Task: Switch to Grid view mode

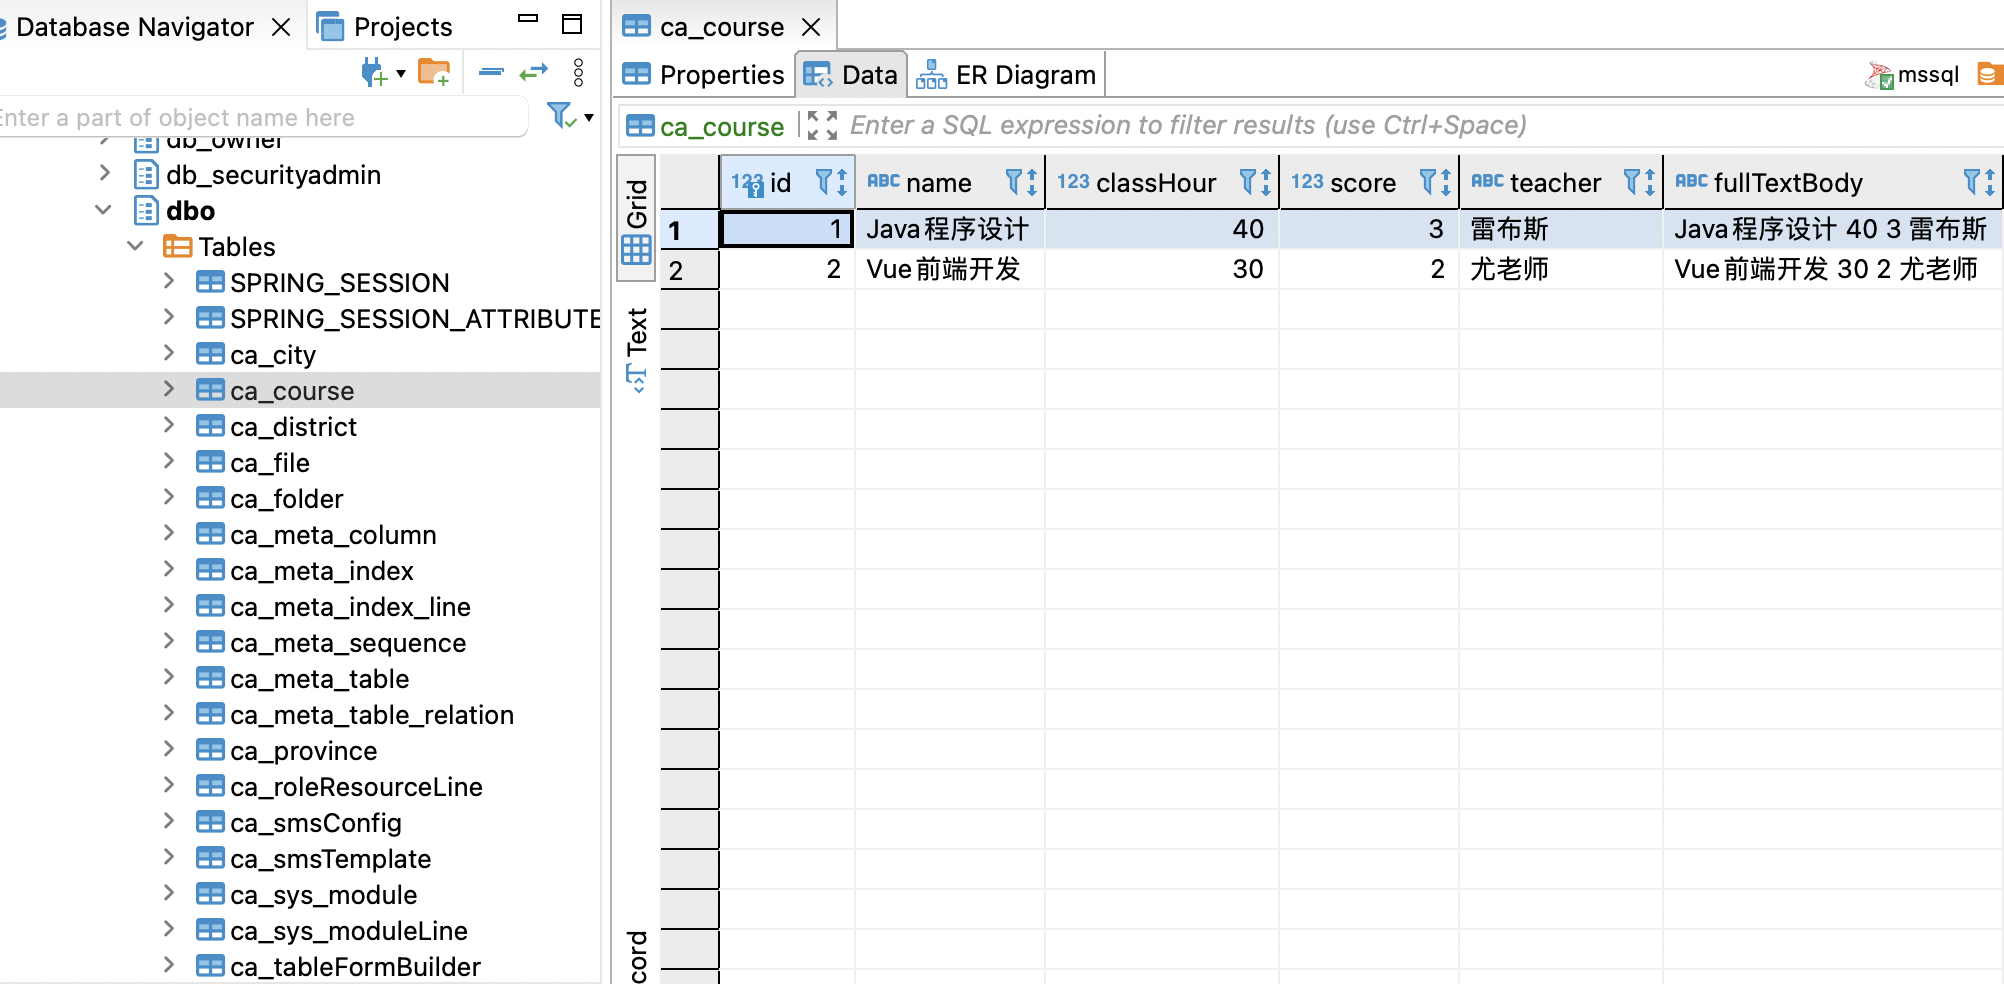Action: (637, 220)
